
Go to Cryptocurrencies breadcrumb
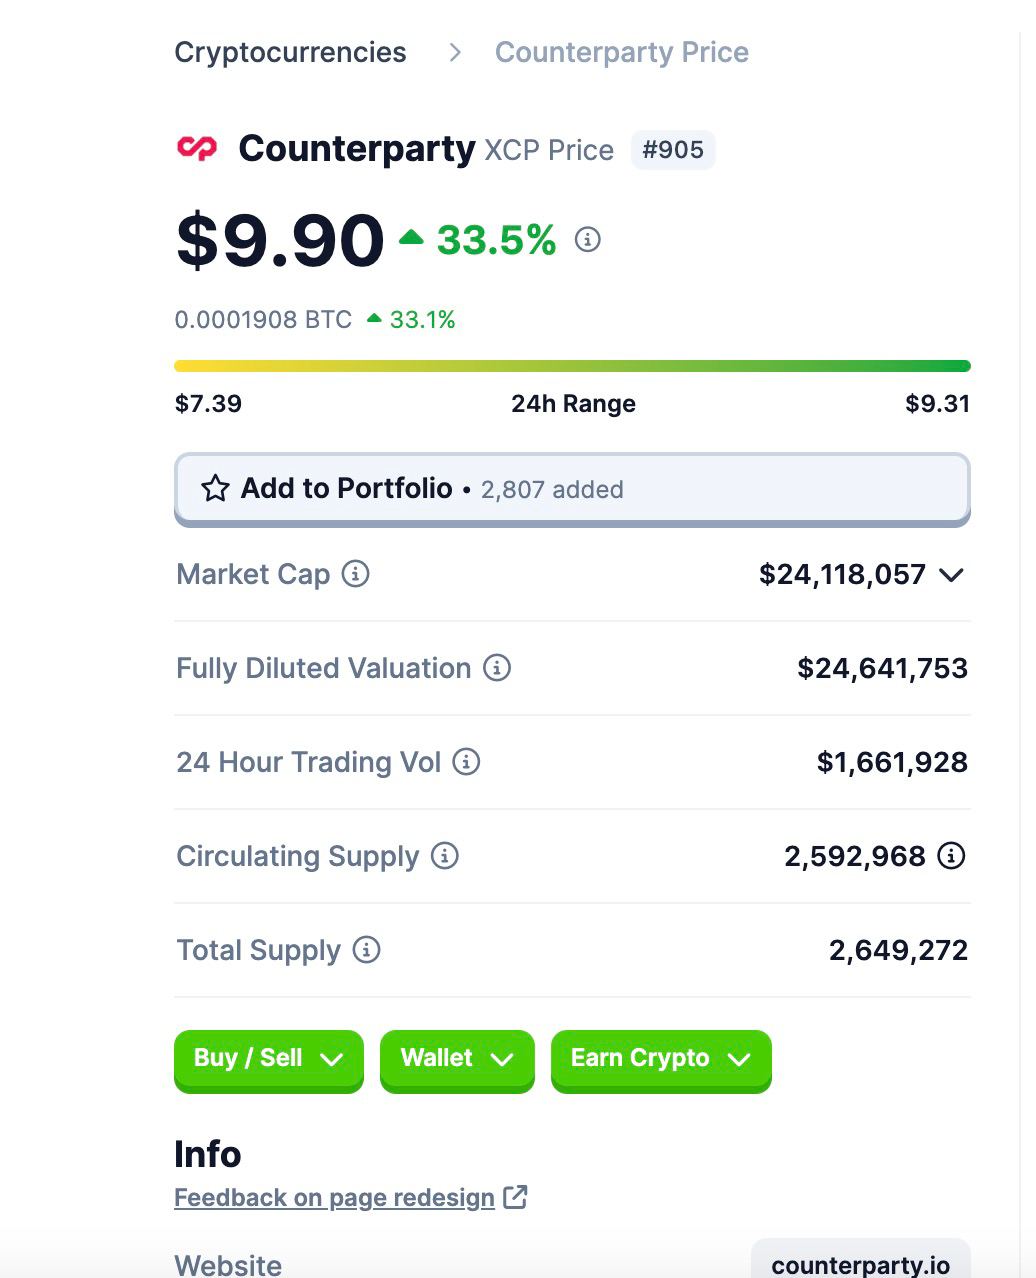(x=290, y=52)
